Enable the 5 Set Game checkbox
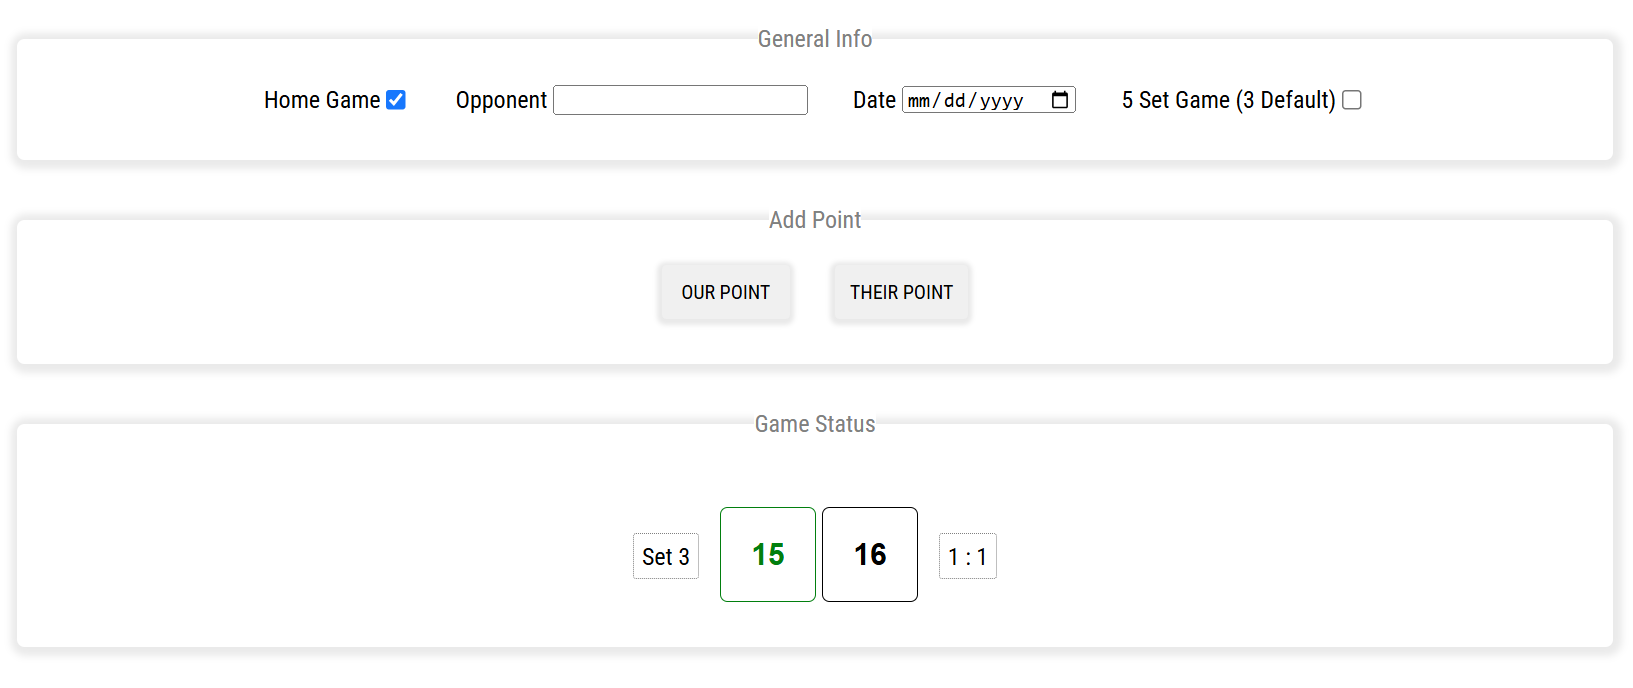Image resolution: width=1633 pixels, height=688 pixels. 1352,100
